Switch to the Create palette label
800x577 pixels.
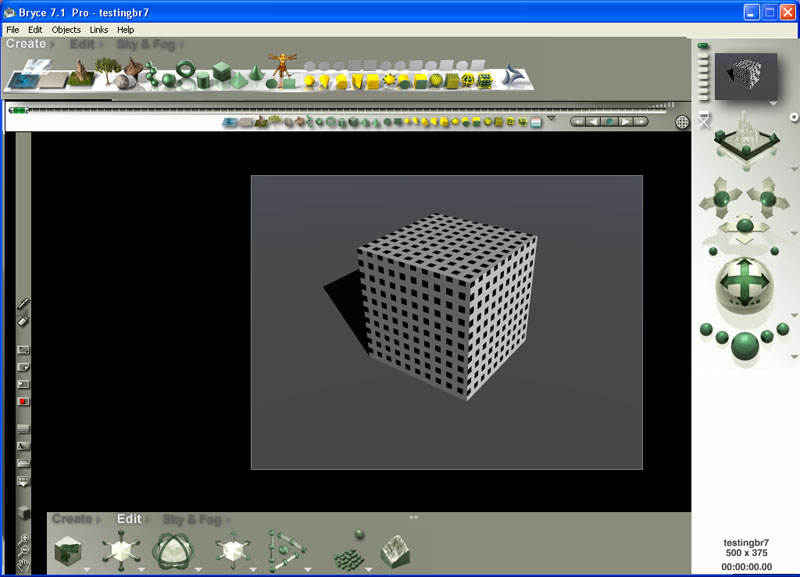point(28,44)
